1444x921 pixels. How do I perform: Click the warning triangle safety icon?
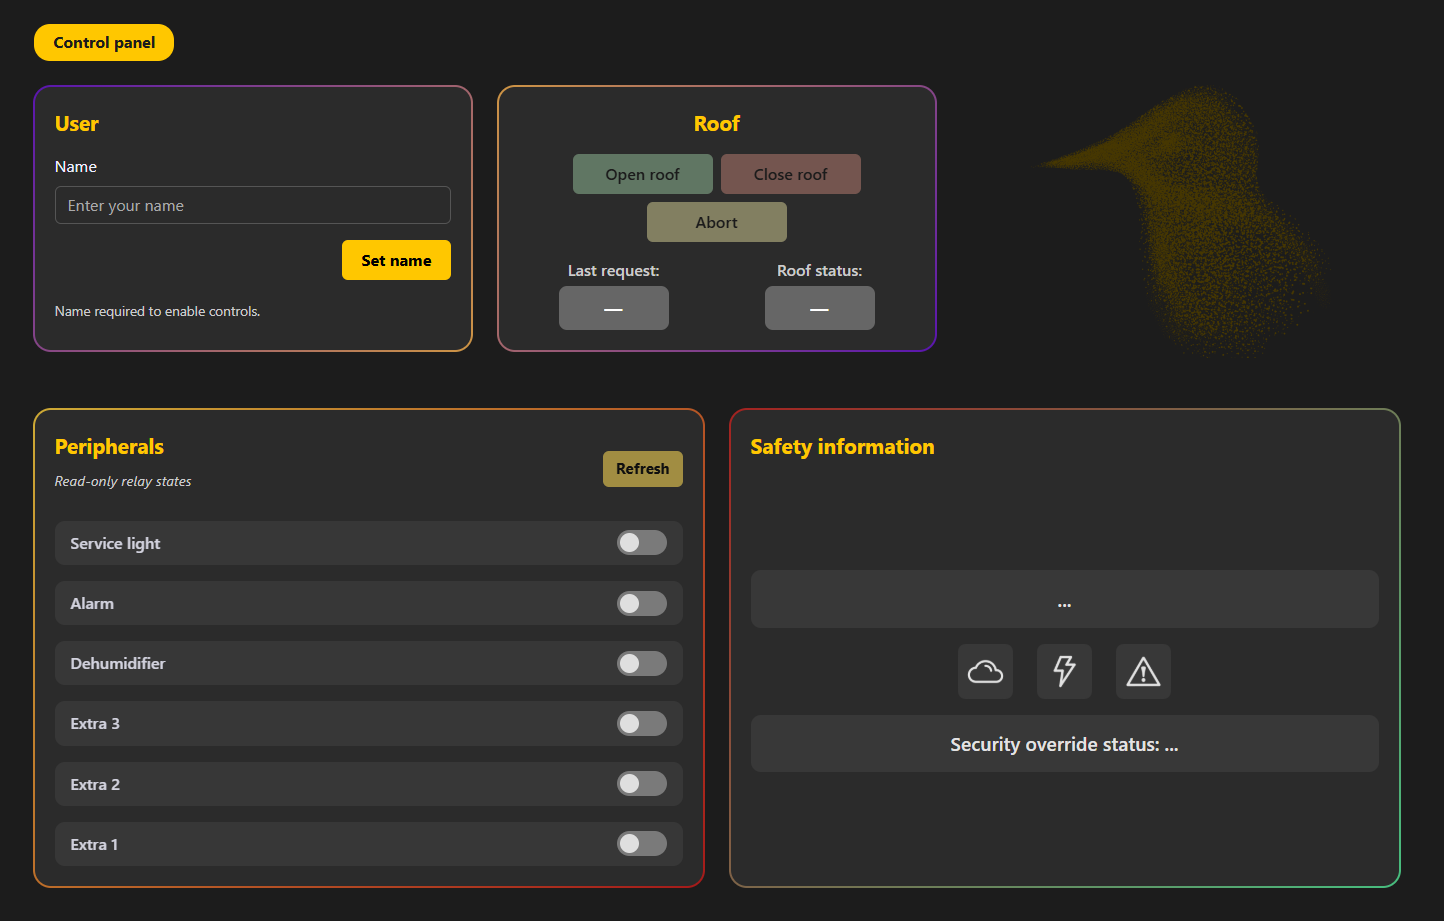click(1143, 671)
